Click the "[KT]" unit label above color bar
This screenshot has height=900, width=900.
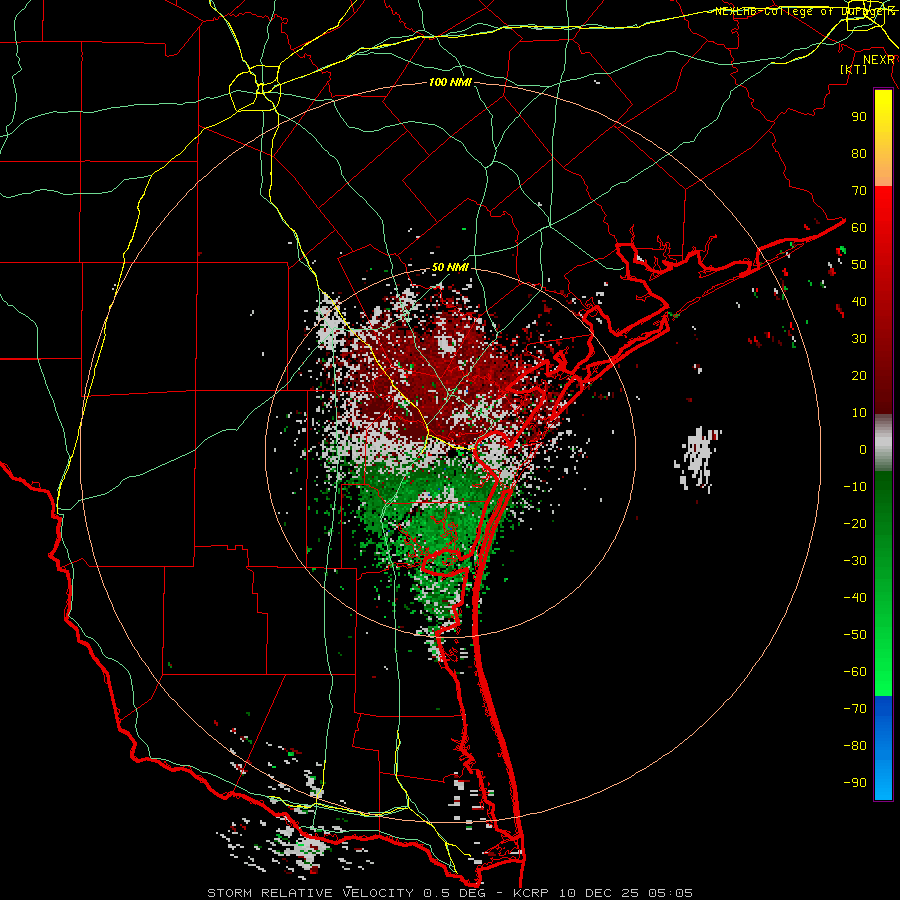tap(854, 69)
